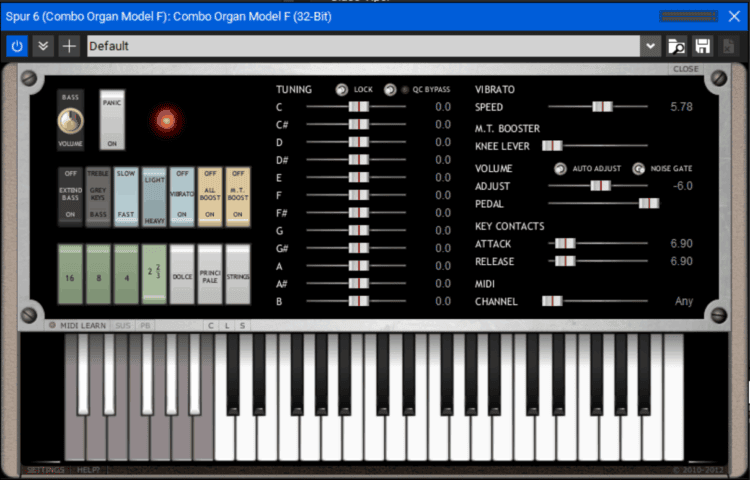
Task: Toggle the NOISE GATE button
Action: click(x=638, y=168)
